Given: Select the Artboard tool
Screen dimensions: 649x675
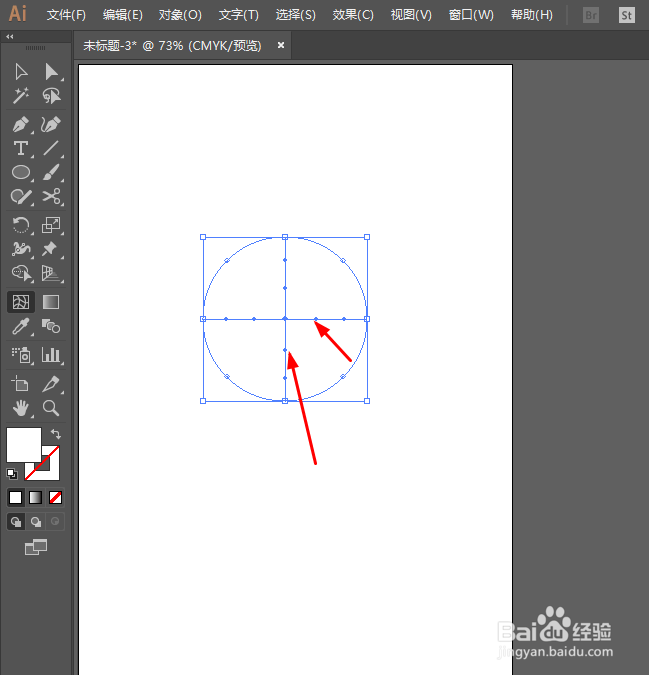Looking at the screenshot, I should [21, 384].
